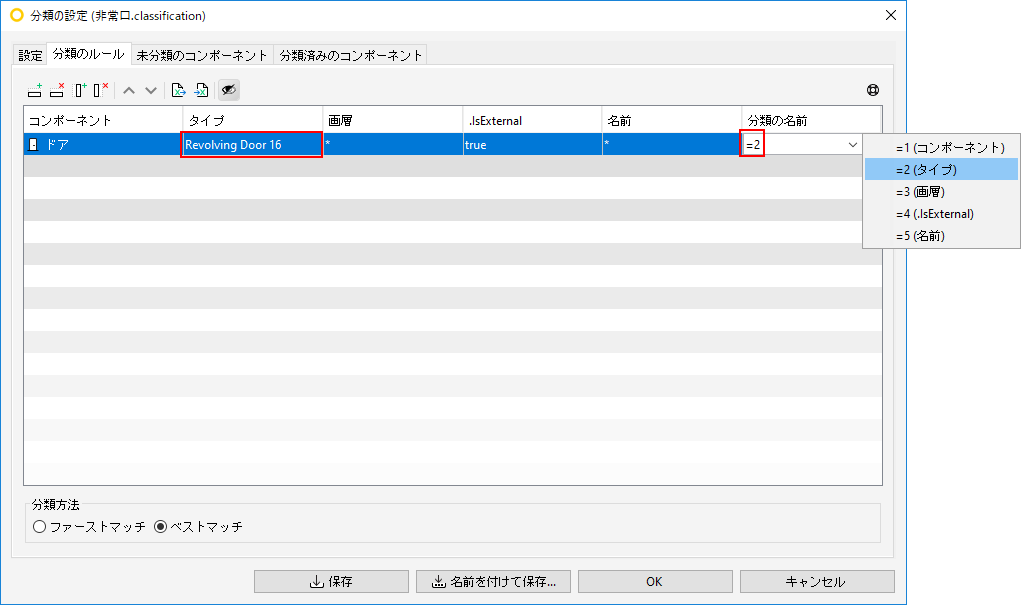Viewport: 1024px width, 605px height.
Task: Close the 分類の設定 dialog
Action: tap(890, 15)
